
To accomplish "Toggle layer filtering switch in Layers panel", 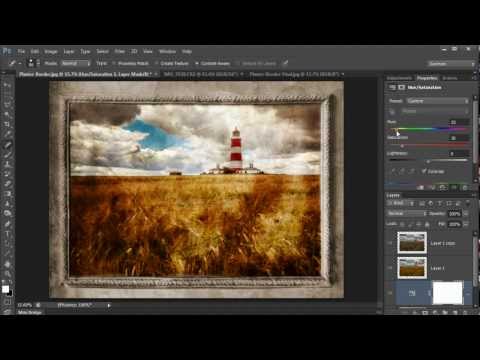I will [467, 203].
